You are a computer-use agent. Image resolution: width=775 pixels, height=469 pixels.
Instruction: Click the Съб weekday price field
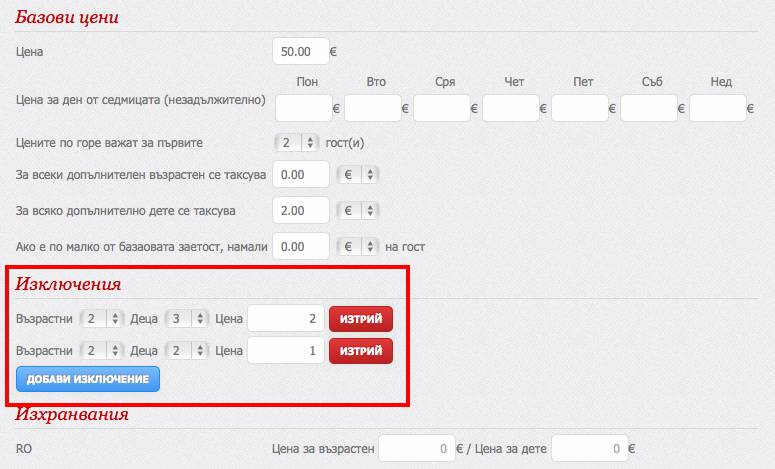(x=648, y=108)
